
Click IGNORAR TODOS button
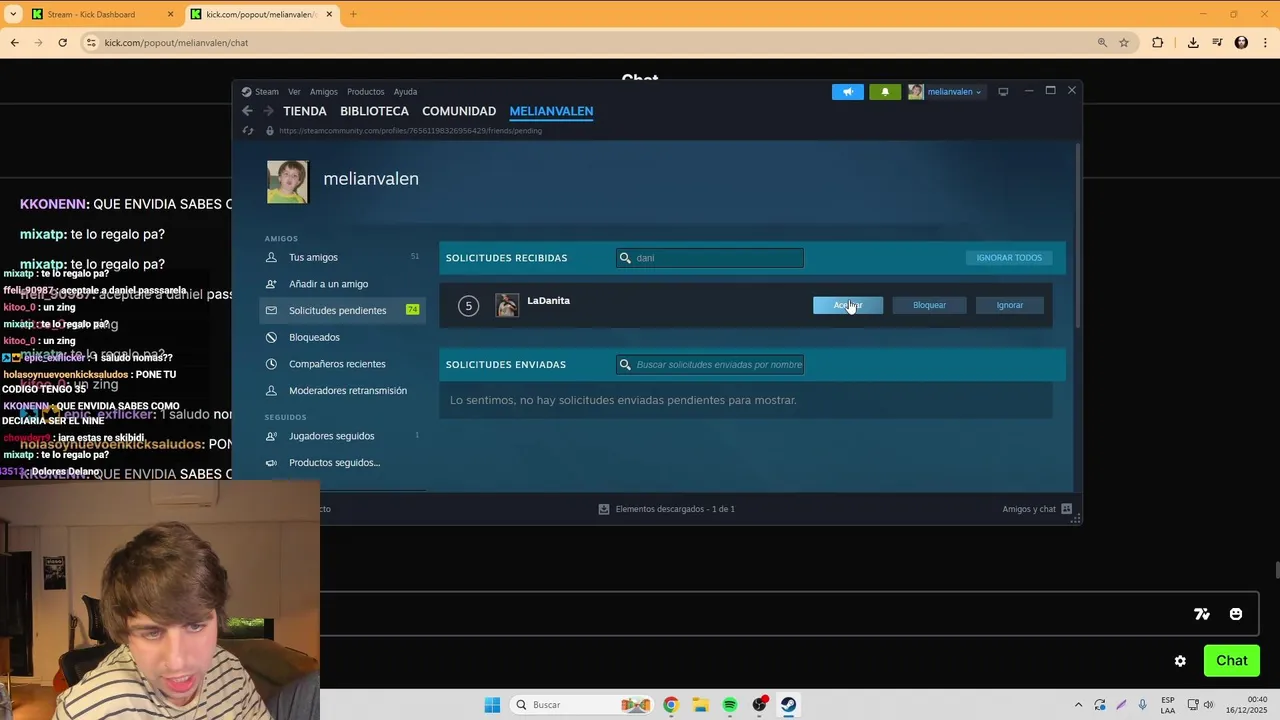(x=1009, y=258)
